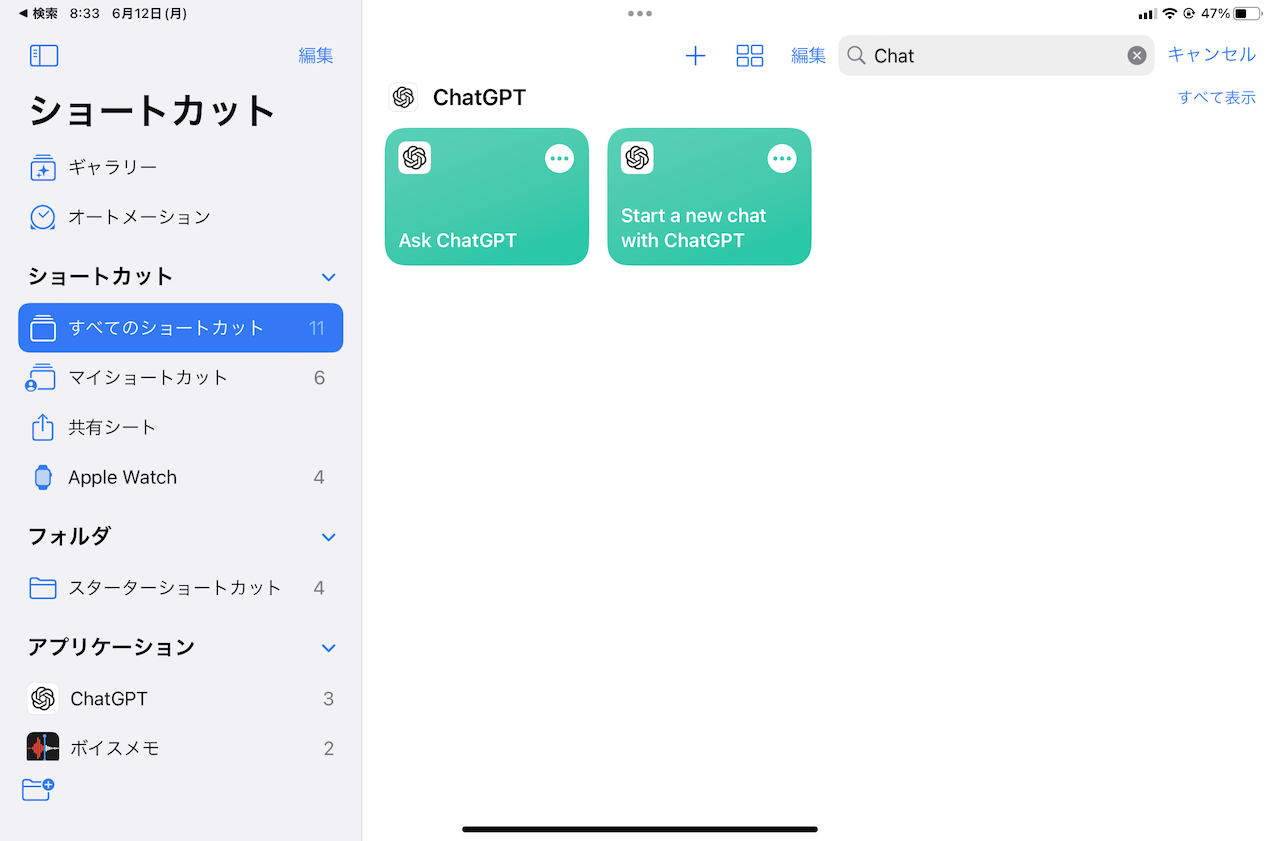Open the Voice Memos shortcuts group
Viewport: 1280px width, 841px height.
(x=120, y=747)
